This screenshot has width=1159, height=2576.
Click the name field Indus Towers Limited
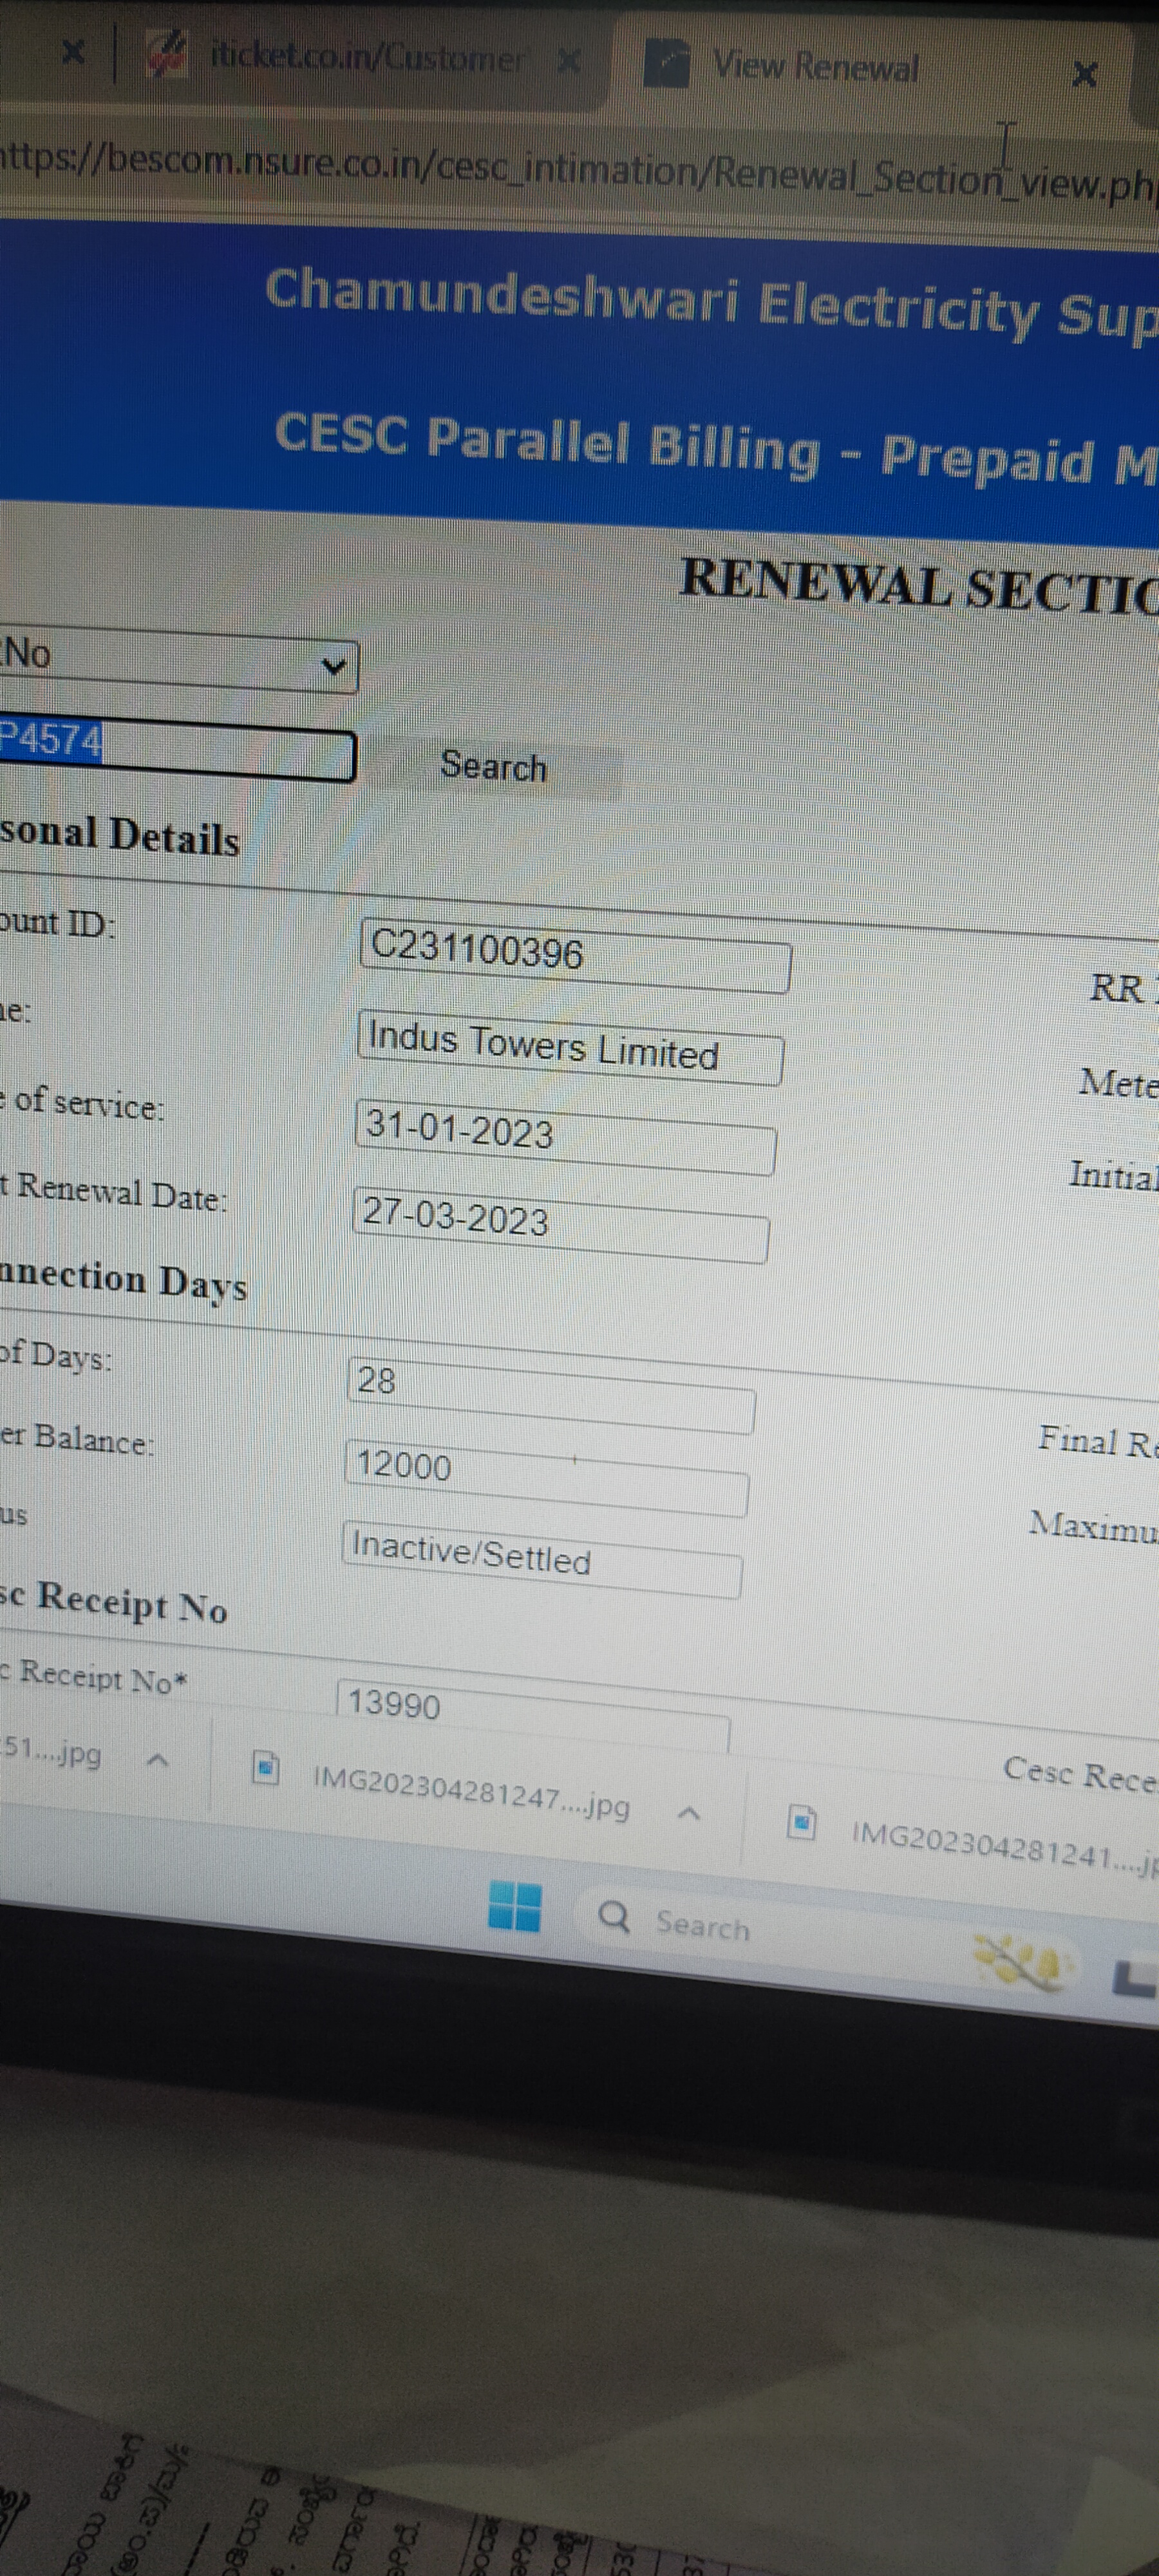point(570,1048)
